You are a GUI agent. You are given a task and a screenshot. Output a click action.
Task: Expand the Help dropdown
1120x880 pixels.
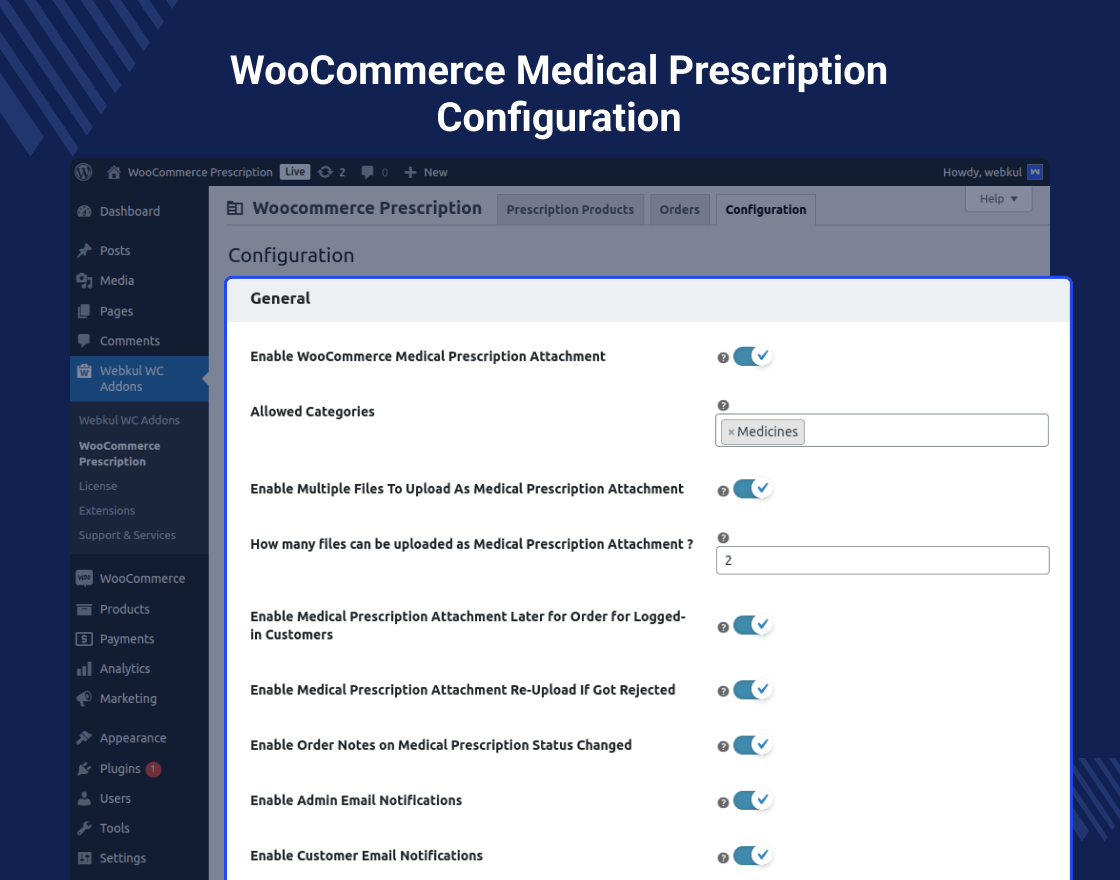998,199
